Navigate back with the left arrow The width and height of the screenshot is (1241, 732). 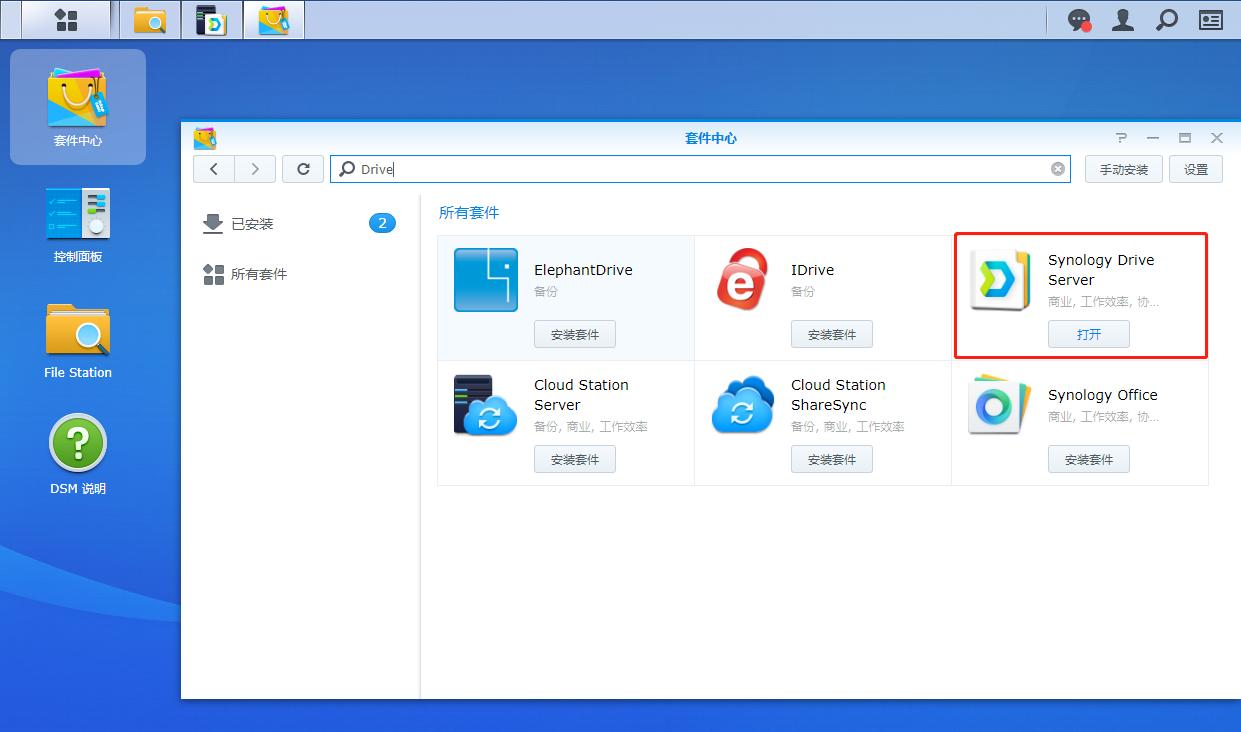tap(213, 168)
